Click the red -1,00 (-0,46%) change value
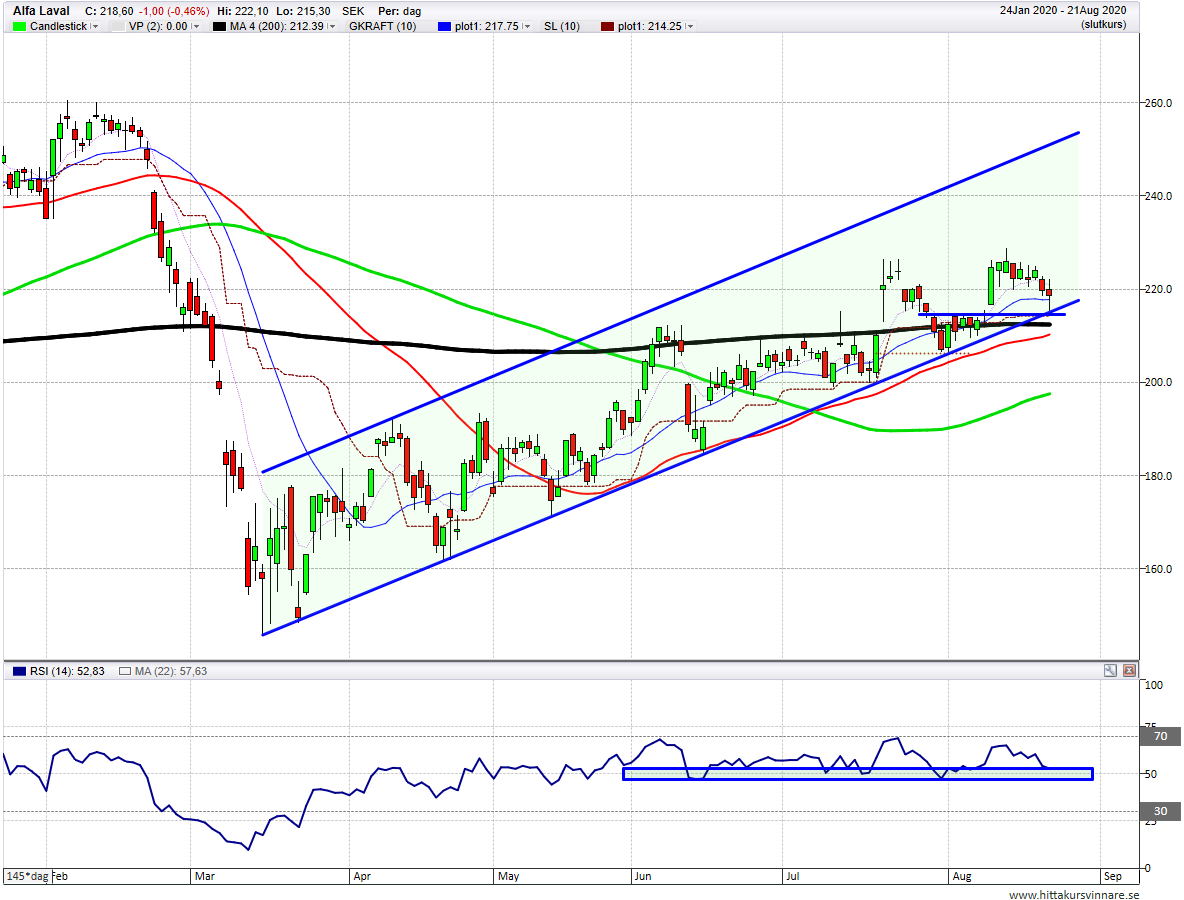 tap(174, 11)
